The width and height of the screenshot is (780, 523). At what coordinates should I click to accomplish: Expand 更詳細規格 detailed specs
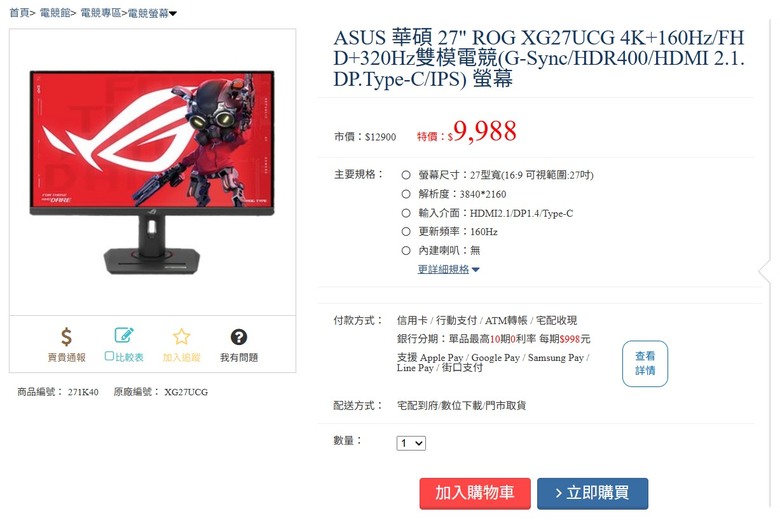click(448, 269)
